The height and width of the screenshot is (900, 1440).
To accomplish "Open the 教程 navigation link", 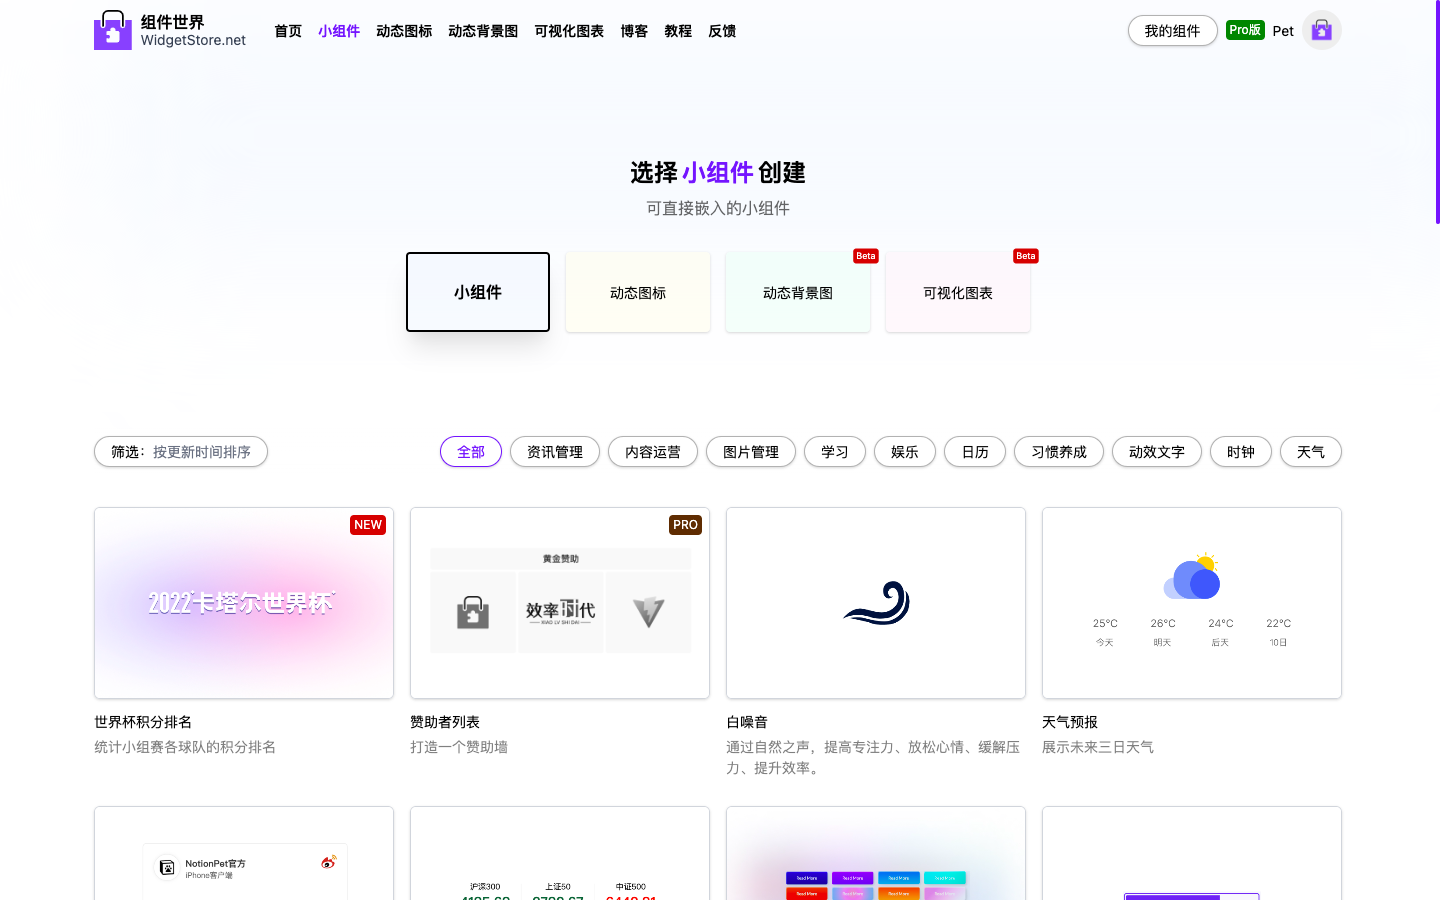I will [678, 31].
